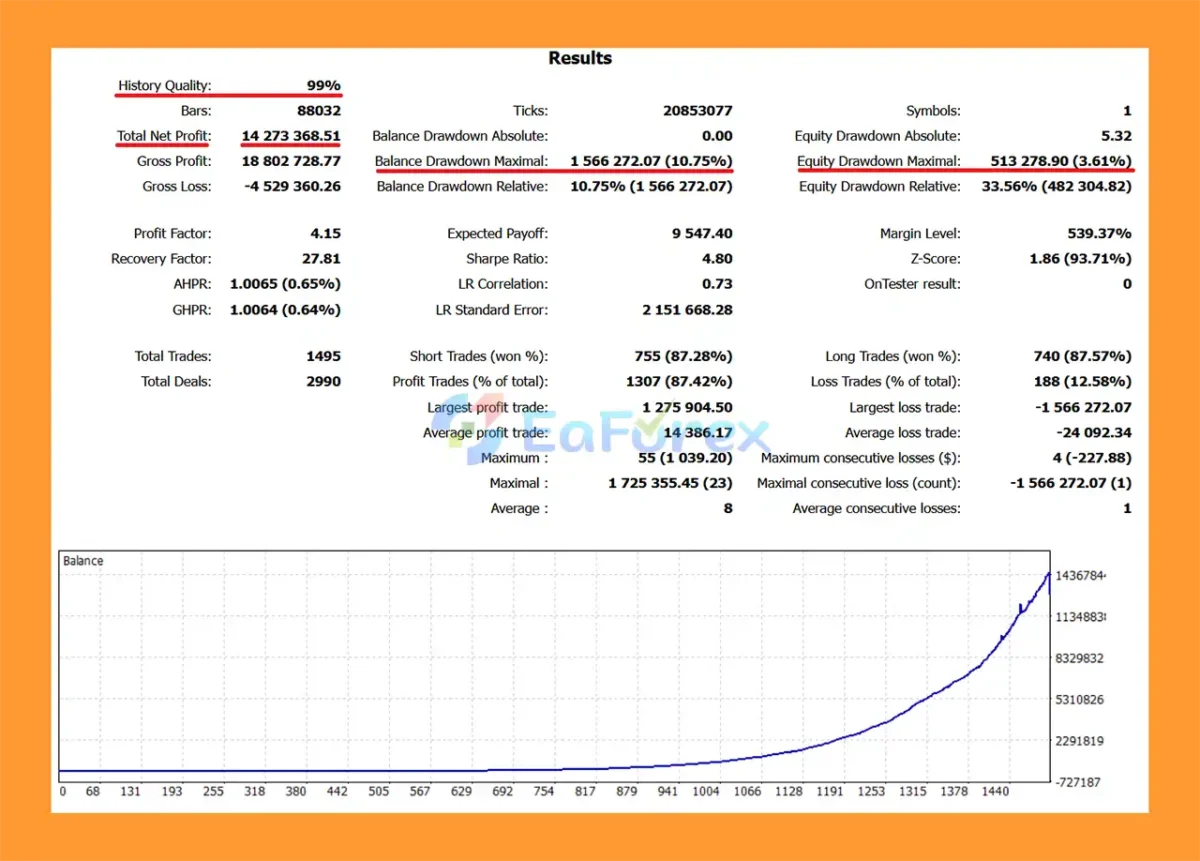Select the Equity Drawdown Maximal value "513 278.90 (3.61%)"
The height and width of the screenshot is (861, 1200).
point(1061,161)
